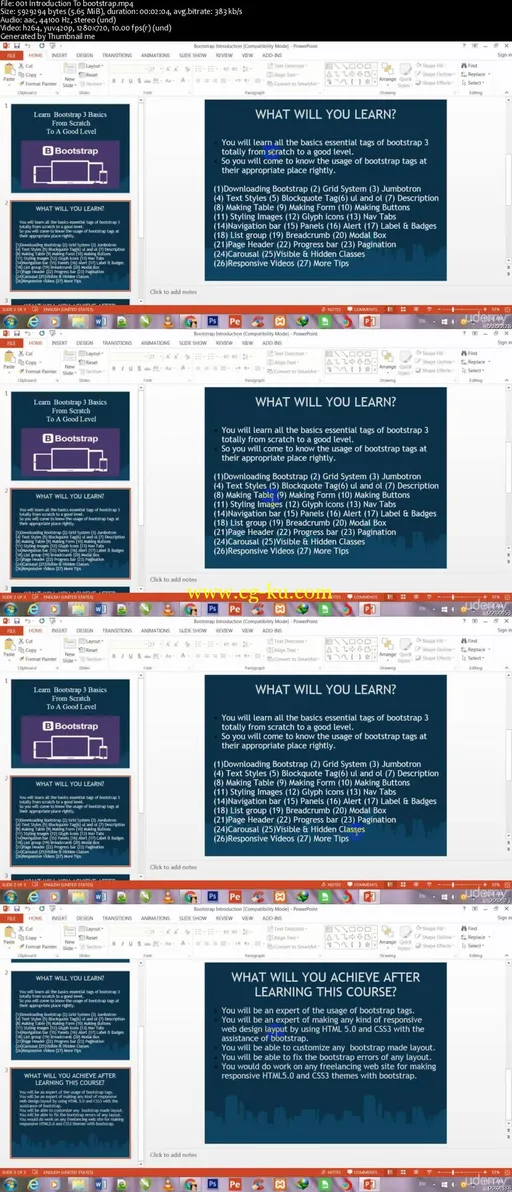Toggle Bold in the second frame's Font group
The image size is (512, 1192).
pyautogui.click(x=112, y=369)
